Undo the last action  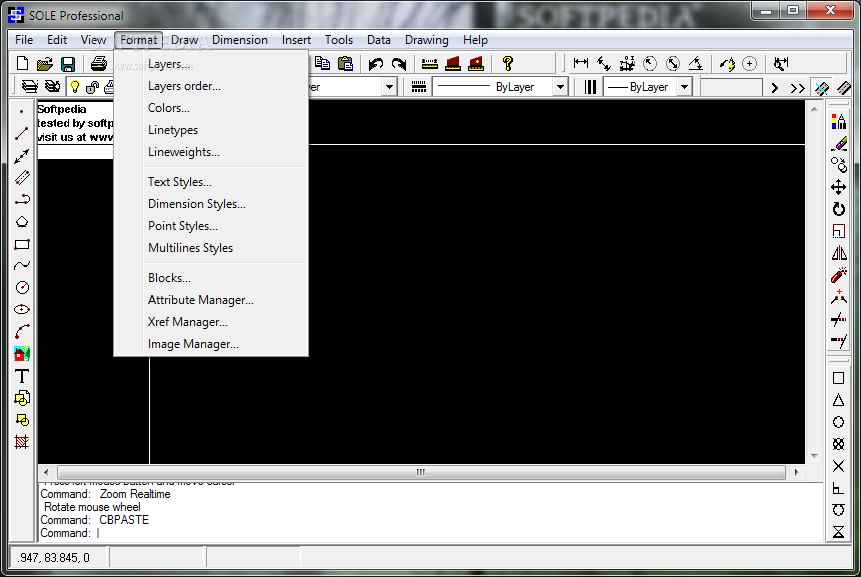(376, 64)
